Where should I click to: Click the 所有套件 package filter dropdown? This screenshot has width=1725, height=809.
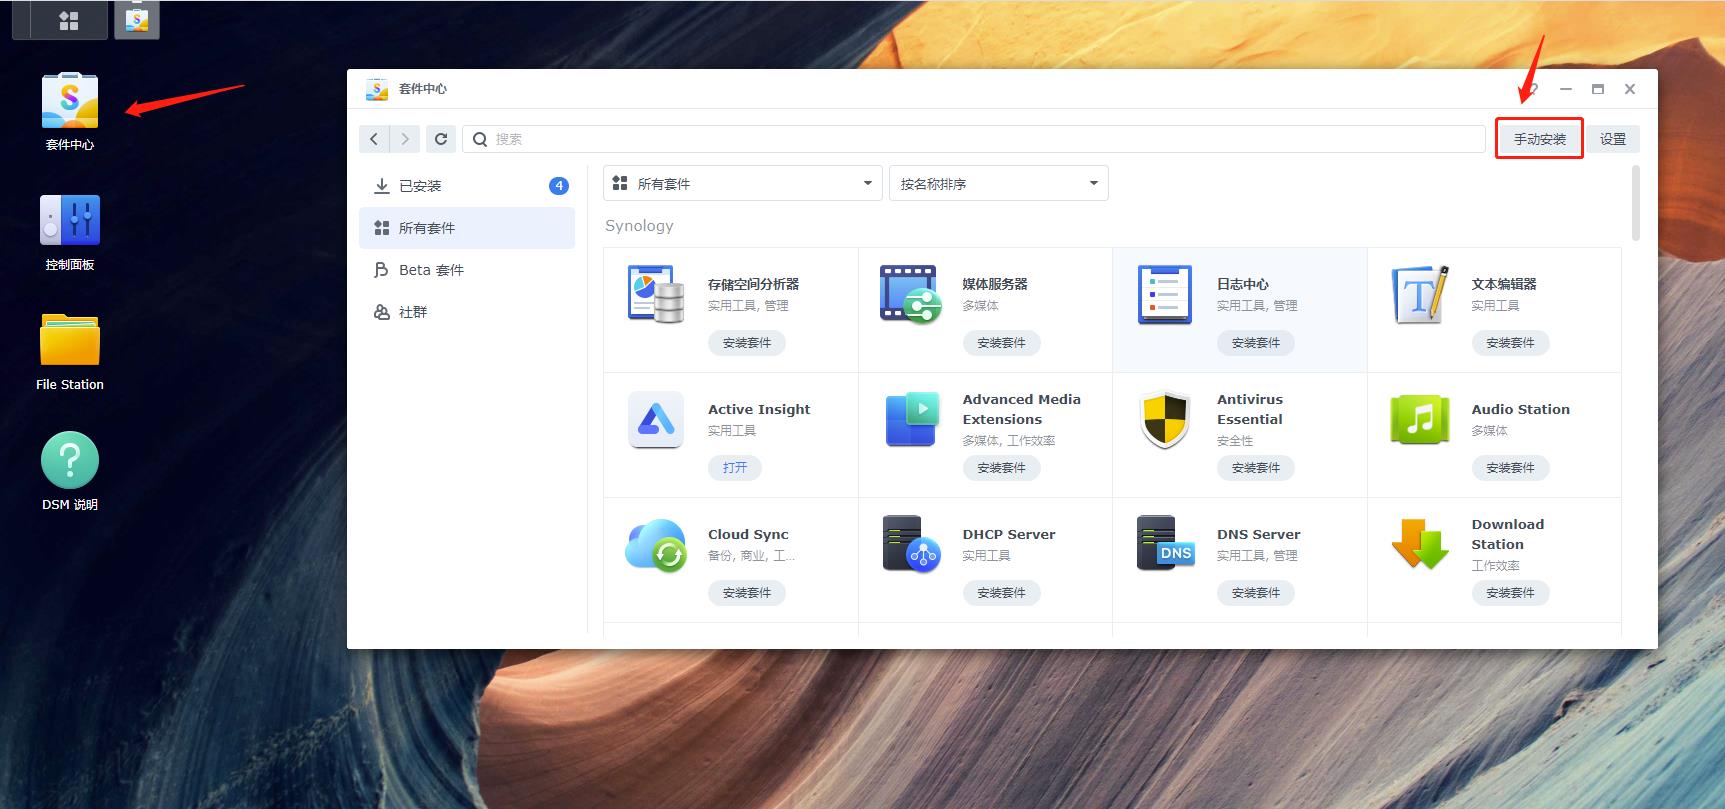(743, 183)
